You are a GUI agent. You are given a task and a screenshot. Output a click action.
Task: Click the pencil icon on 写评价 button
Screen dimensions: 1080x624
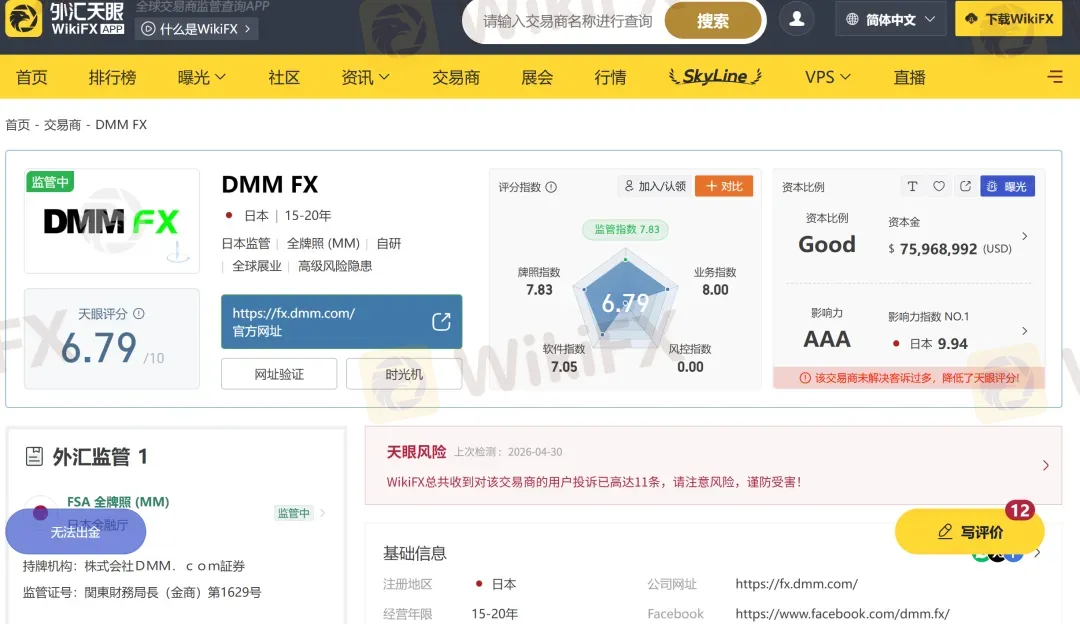944,531
